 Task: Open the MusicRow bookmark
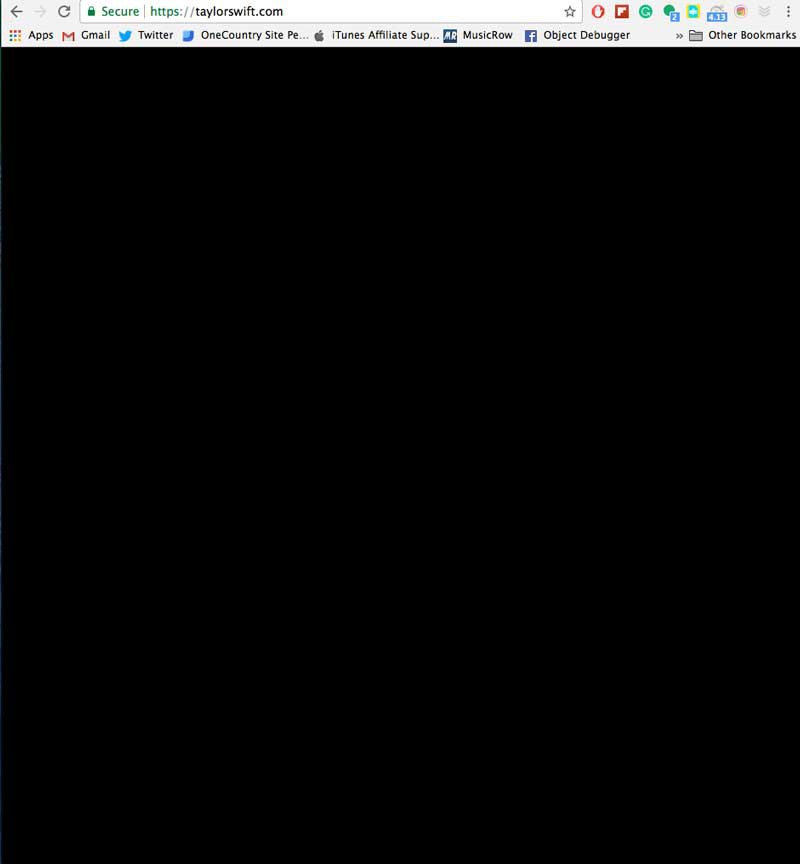pyautogui.click(x=478, y=35)
